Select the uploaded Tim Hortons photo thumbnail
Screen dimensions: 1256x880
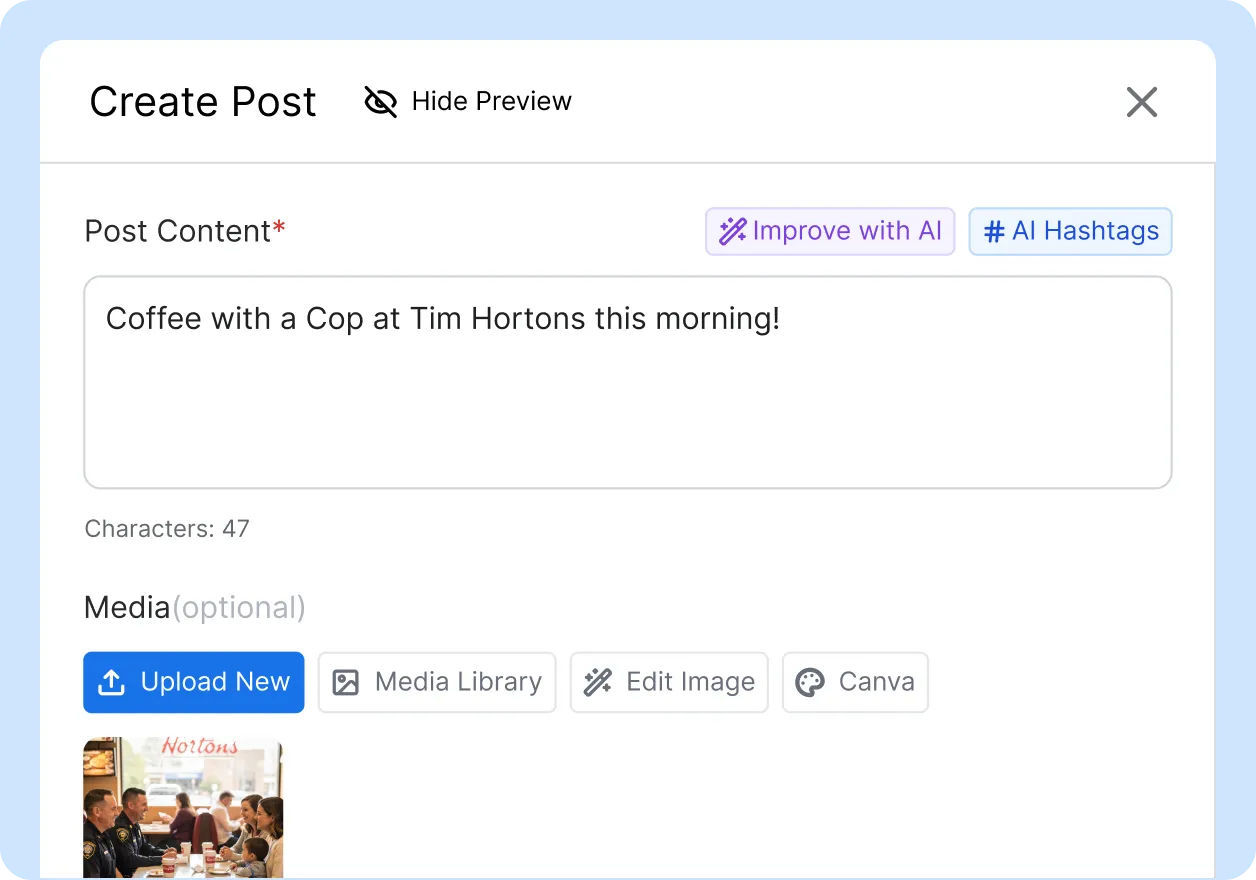point(183,807)
